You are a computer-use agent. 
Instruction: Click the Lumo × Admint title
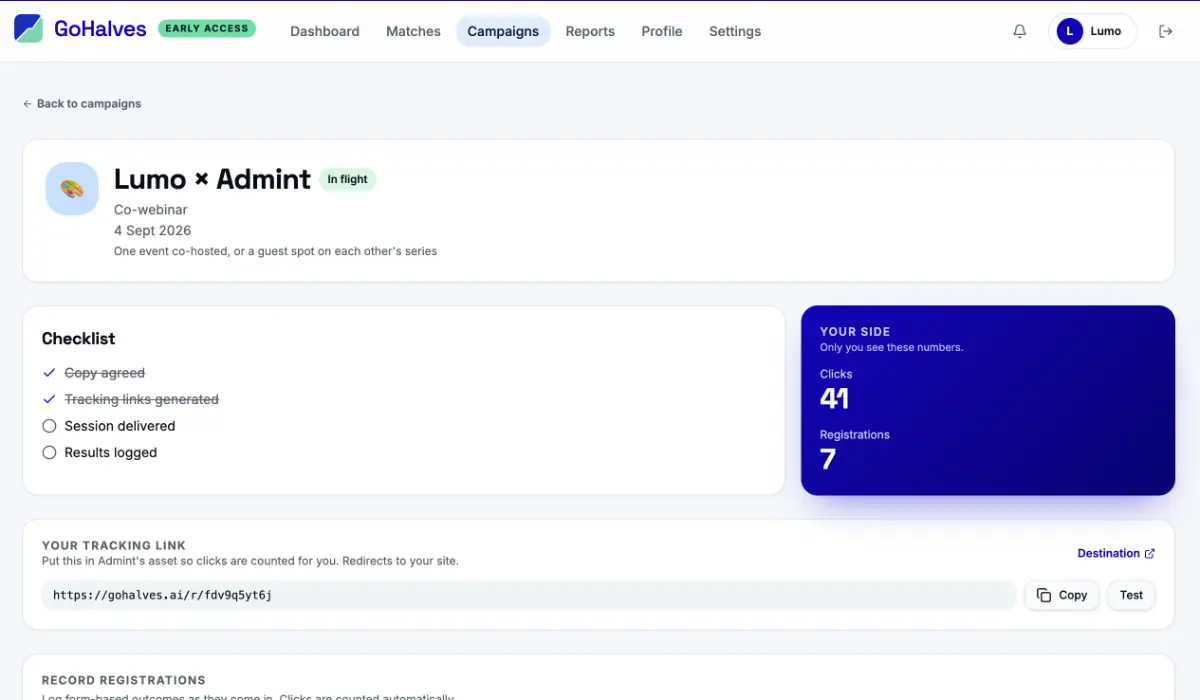tap(213, 179)
